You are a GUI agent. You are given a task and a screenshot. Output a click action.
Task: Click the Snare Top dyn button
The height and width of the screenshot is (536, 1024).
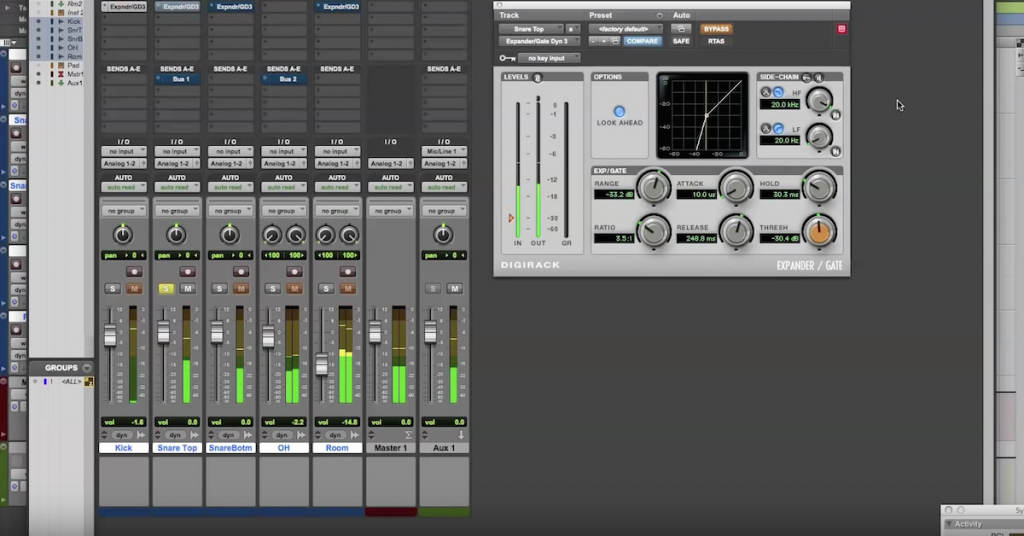tap(175, 435)
